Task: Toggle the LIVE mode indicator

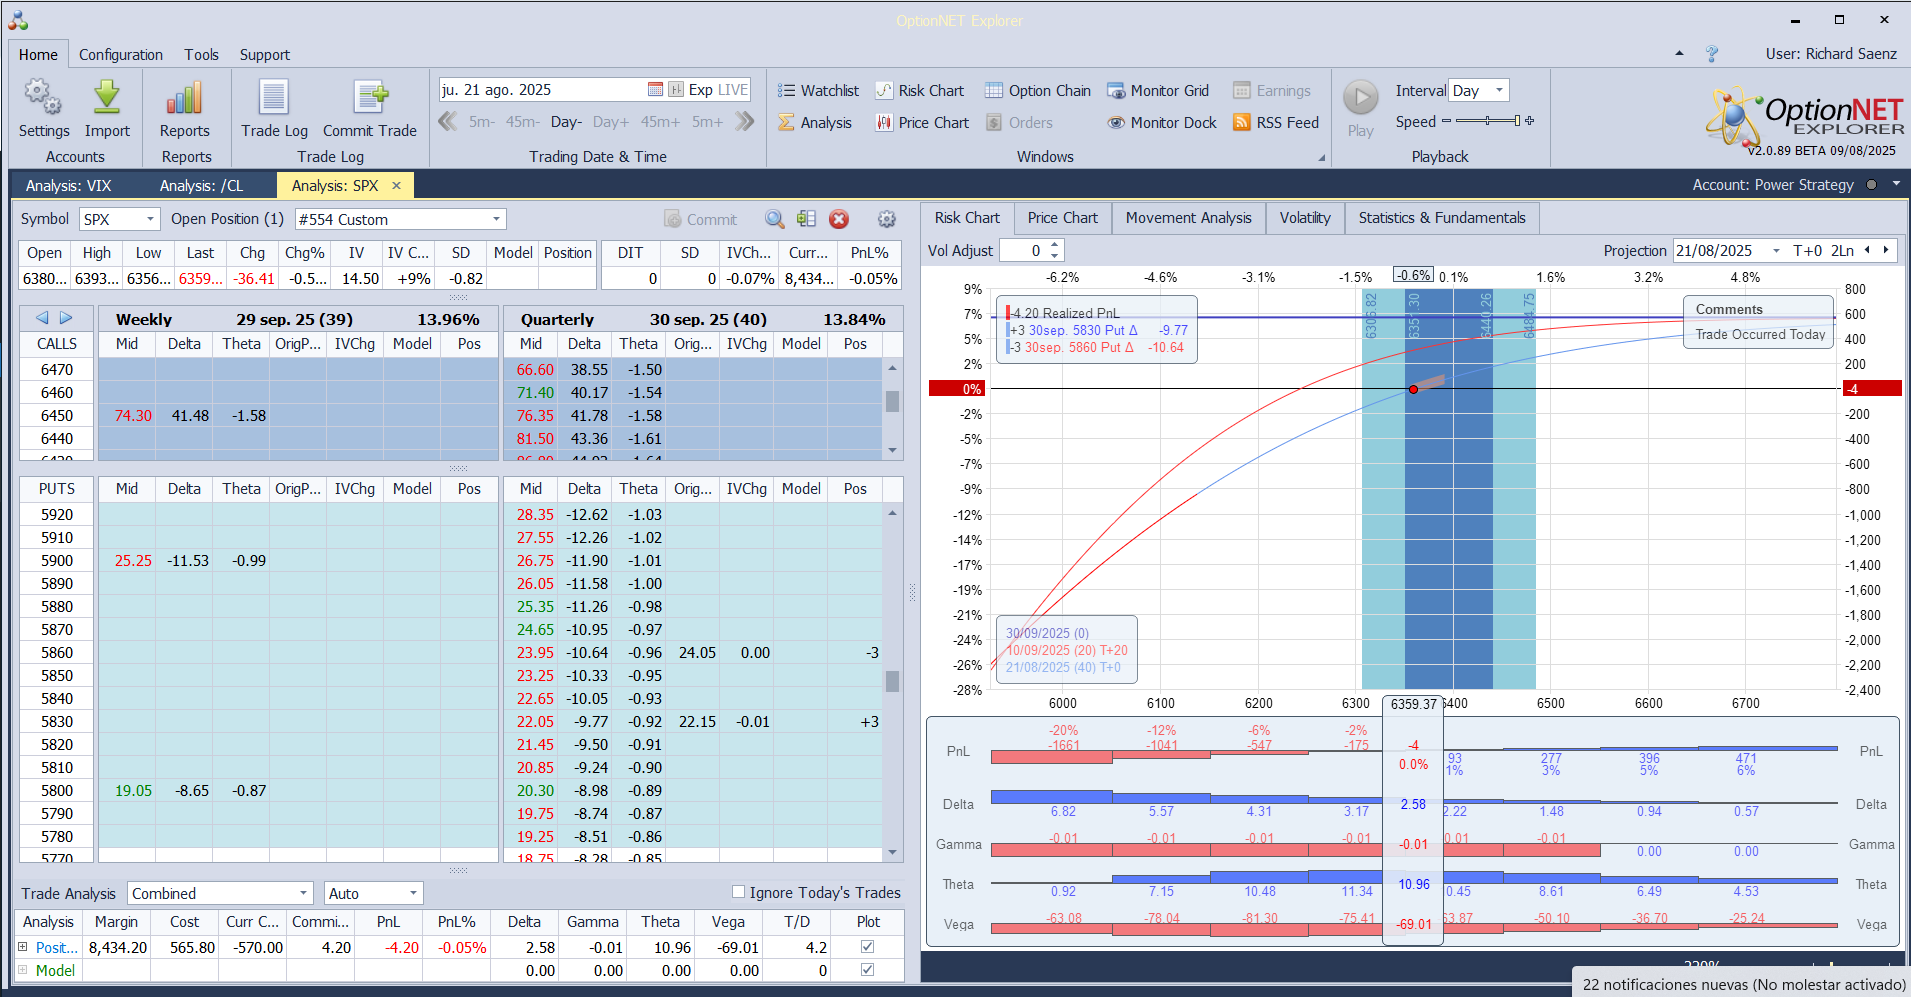Action: point(732,89)
